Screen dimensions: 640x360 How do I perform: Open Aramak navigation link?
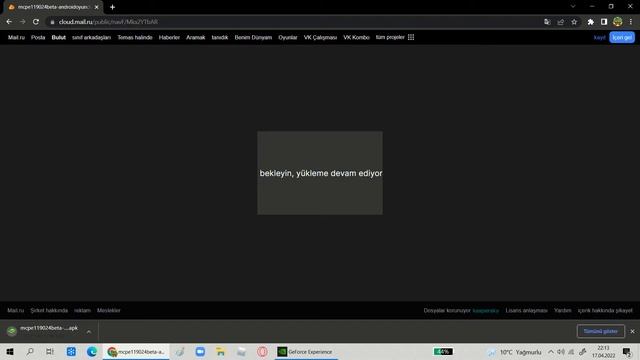(196, 37)
